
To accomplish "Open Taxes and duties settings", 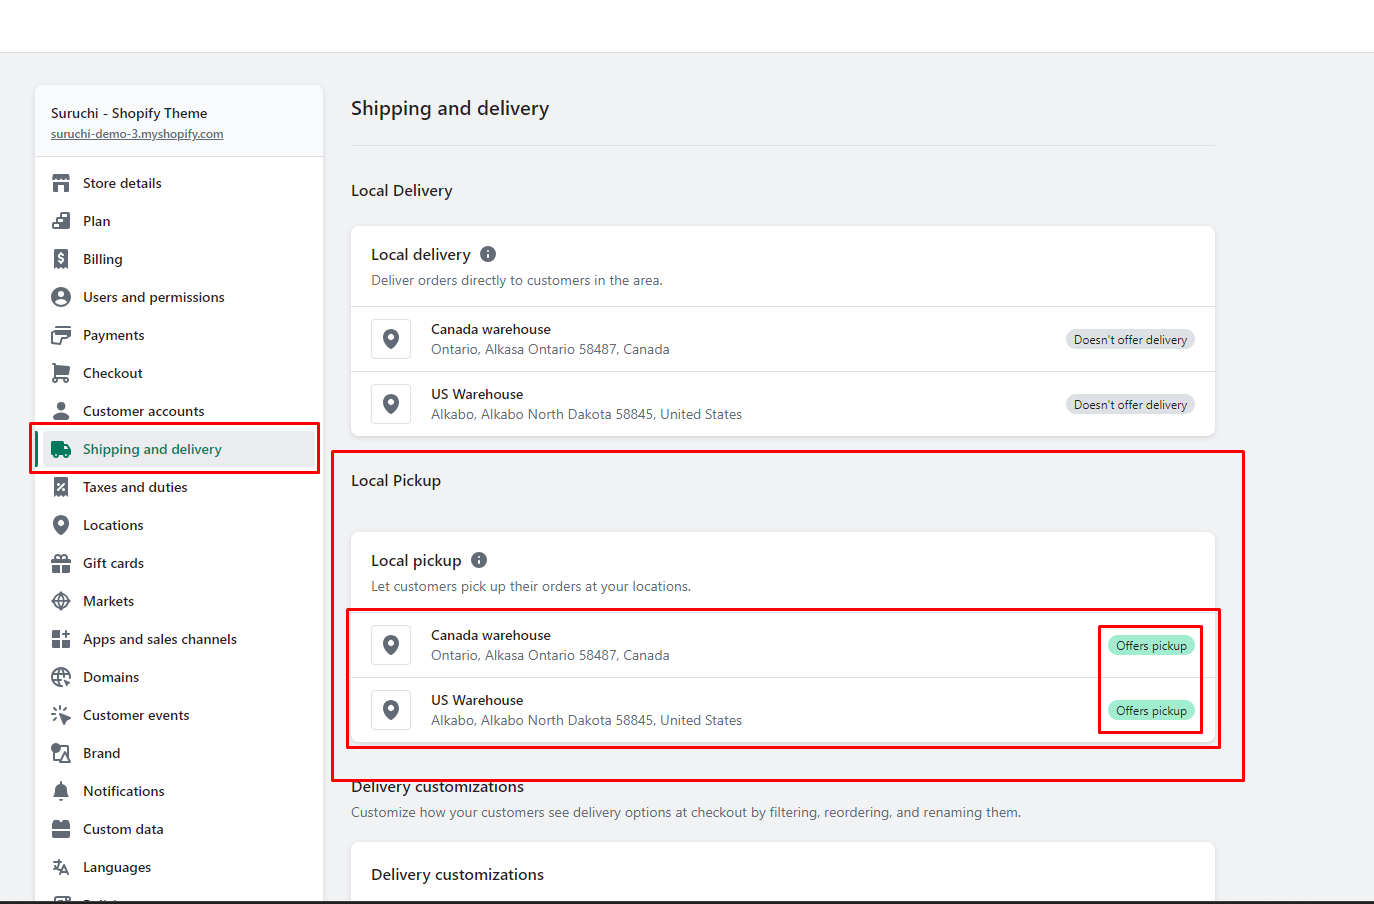I will click(x=135, y=487).
